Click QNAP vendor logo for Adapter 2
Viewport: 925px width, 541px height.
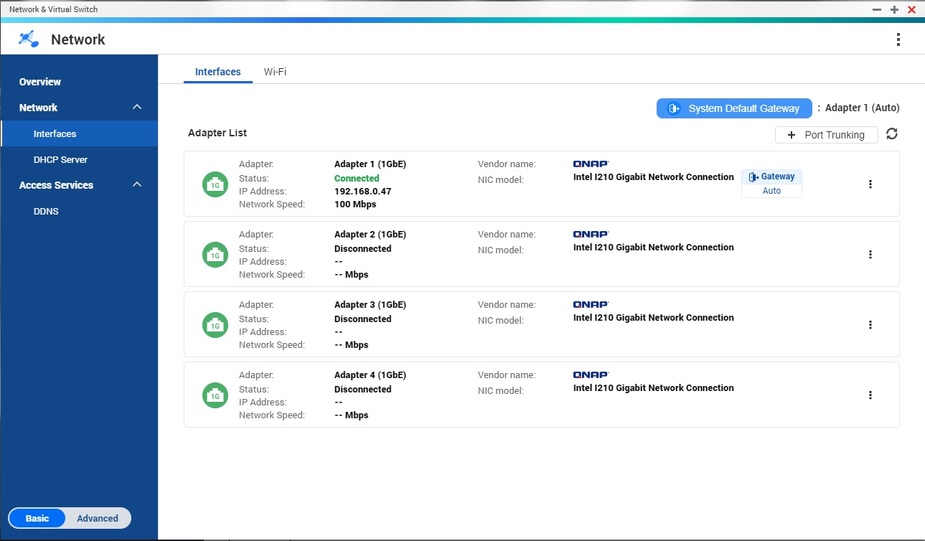(x=591, y=234)
